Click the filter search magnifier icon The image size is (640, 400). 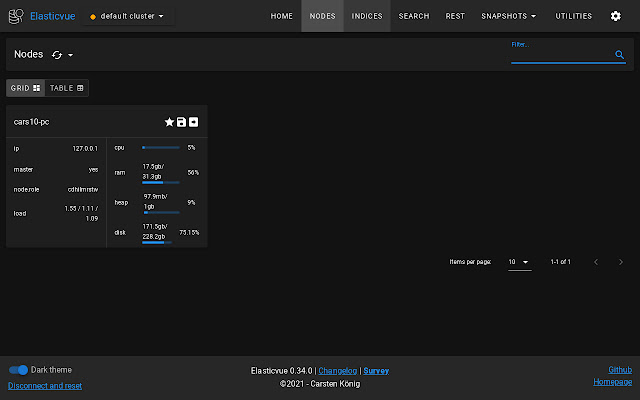point(619,54)
